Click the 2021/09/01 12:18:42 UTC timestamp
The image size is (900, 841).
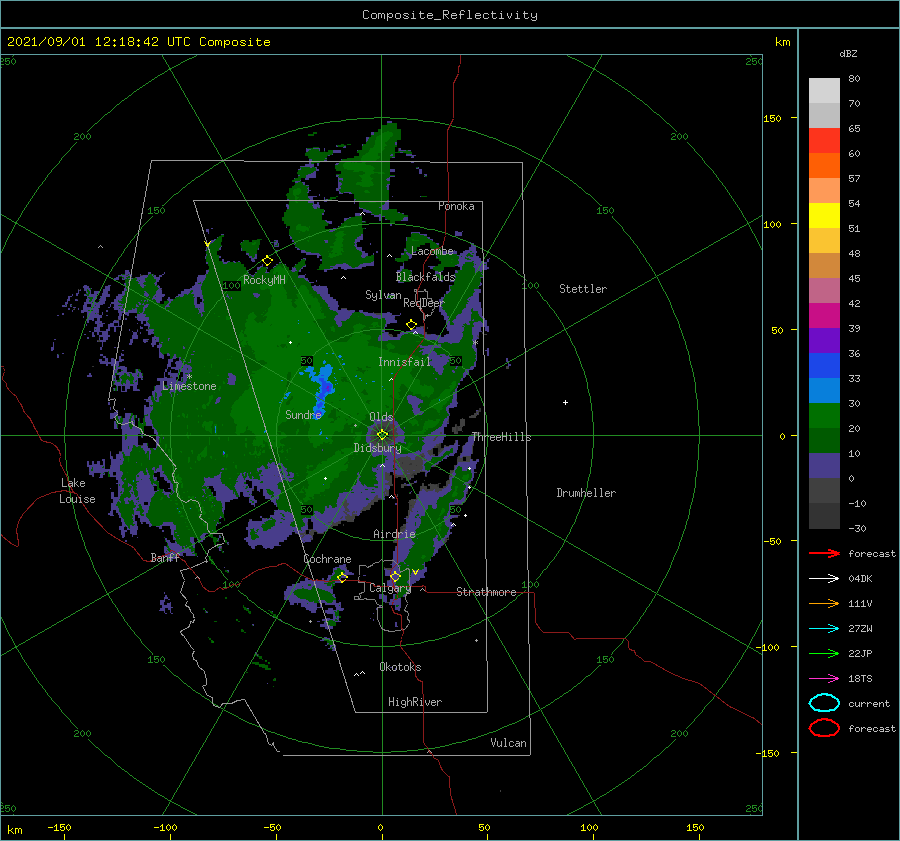pyautogui.click(x=139, y=42)
